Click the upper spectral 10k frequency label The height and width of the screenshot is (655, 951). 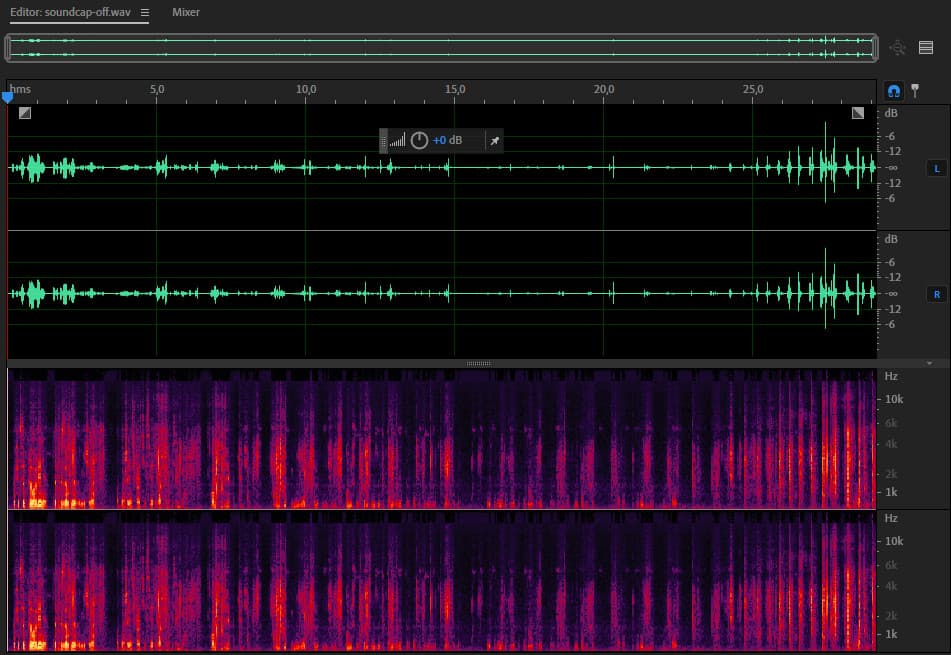(x=894, y=399)
